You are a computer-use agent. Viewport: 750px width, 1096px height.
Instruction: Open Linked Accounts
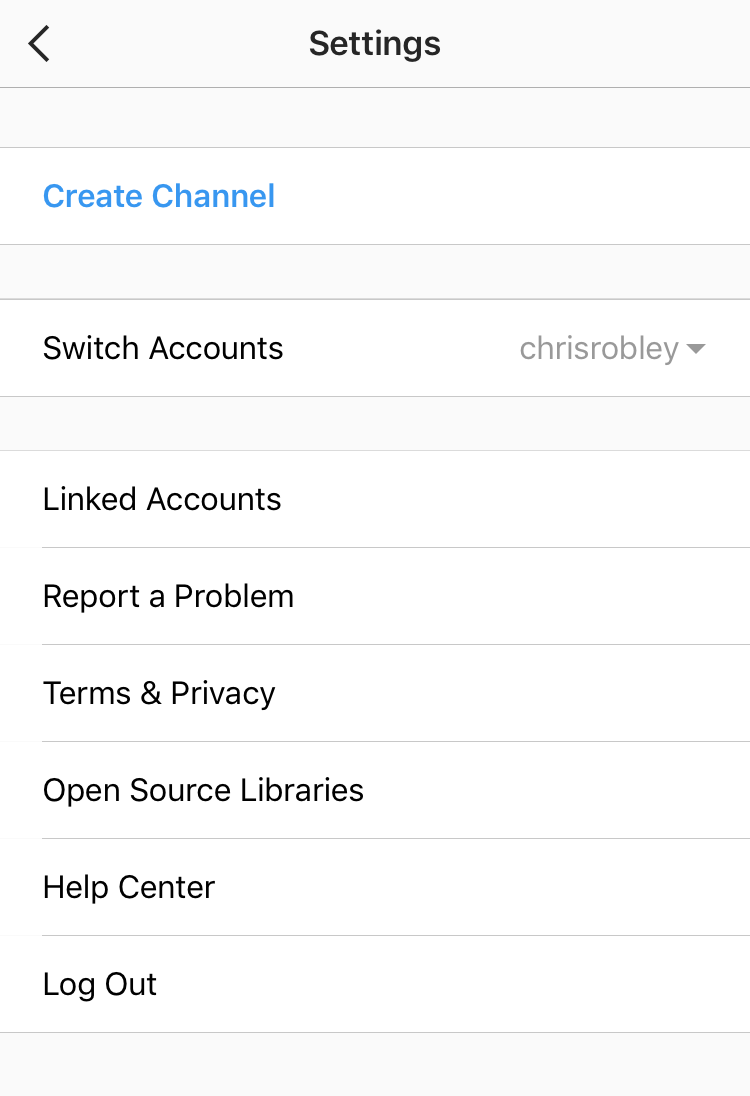pyautogui.click(x=161, y=499)
